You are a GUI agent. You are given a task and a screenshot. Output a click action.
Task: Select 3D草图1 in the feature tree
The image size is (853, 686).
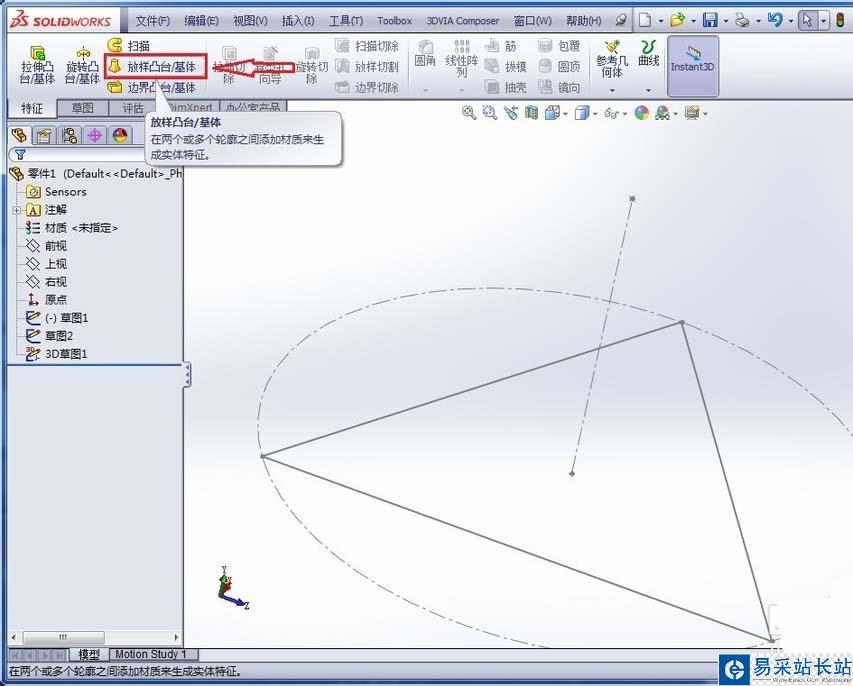pos(57,354)
